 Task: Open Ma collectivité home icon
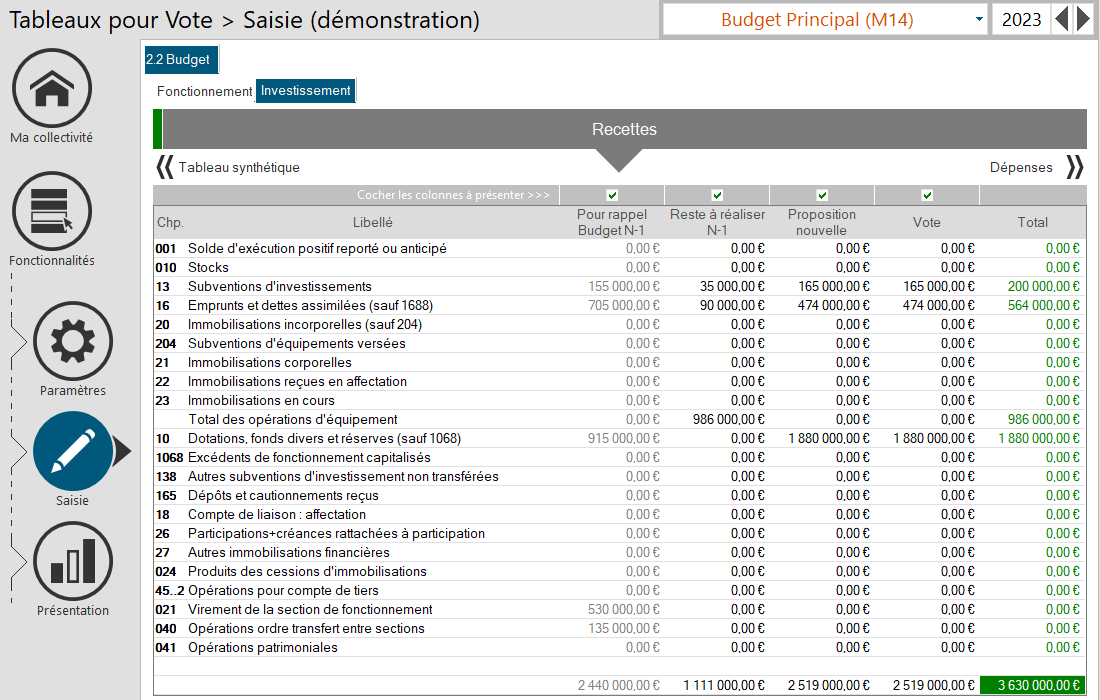[52, 89]
